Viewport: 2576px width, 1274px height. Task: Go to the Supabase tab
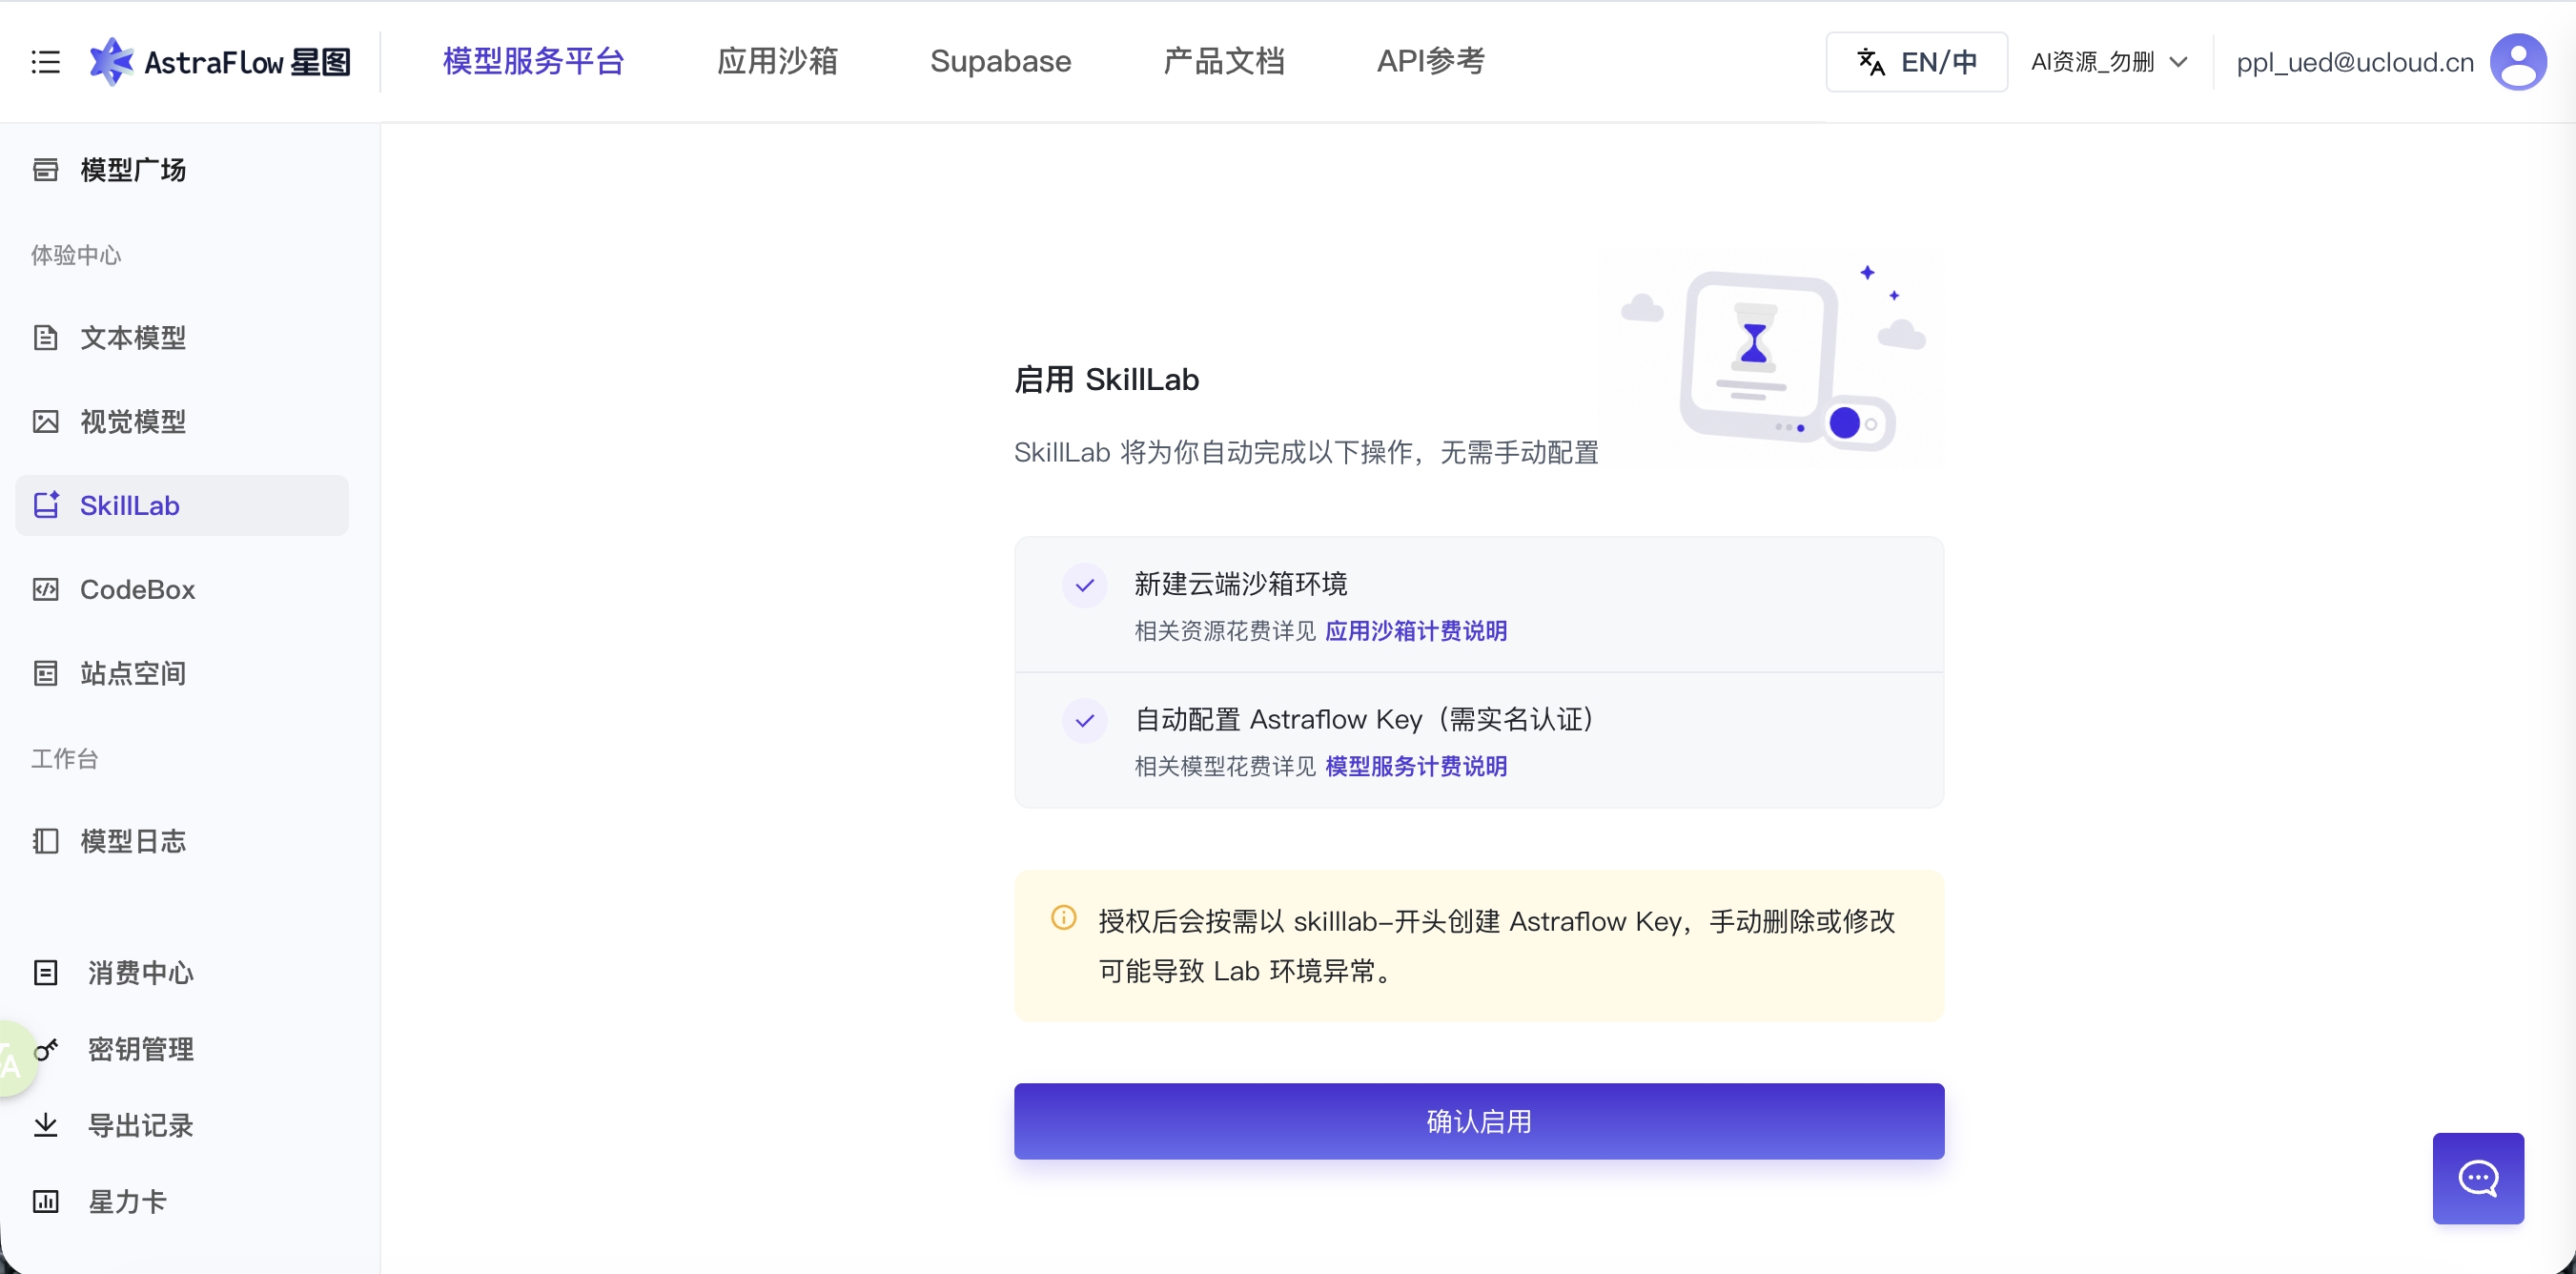click(x=1001, y=62)
